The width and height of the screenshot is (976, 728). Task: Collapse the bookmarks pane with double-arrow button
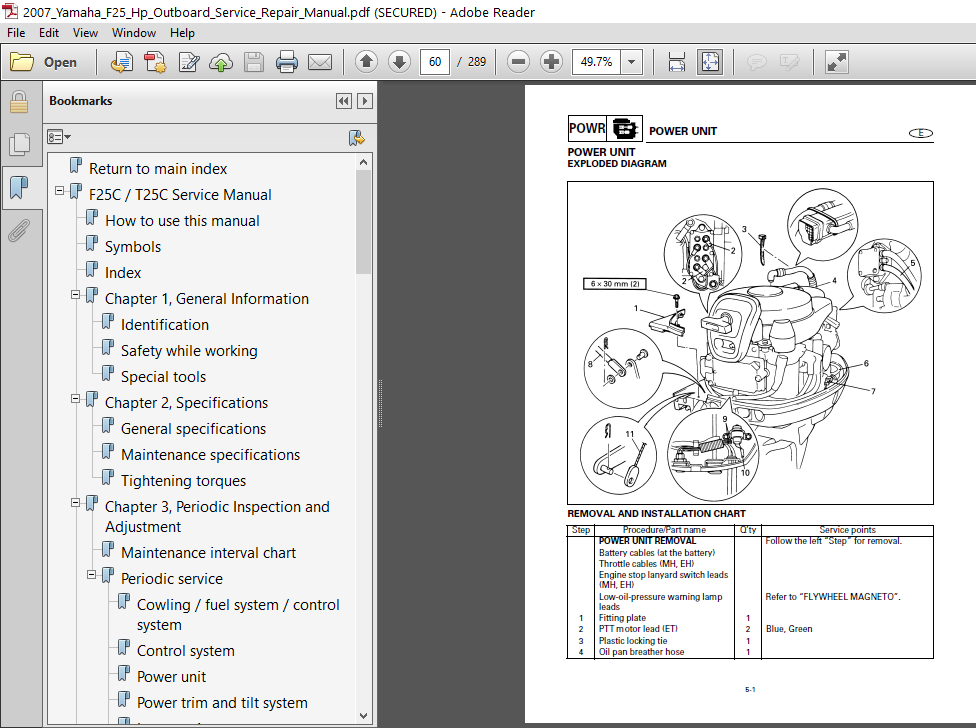tap(344, 101)
